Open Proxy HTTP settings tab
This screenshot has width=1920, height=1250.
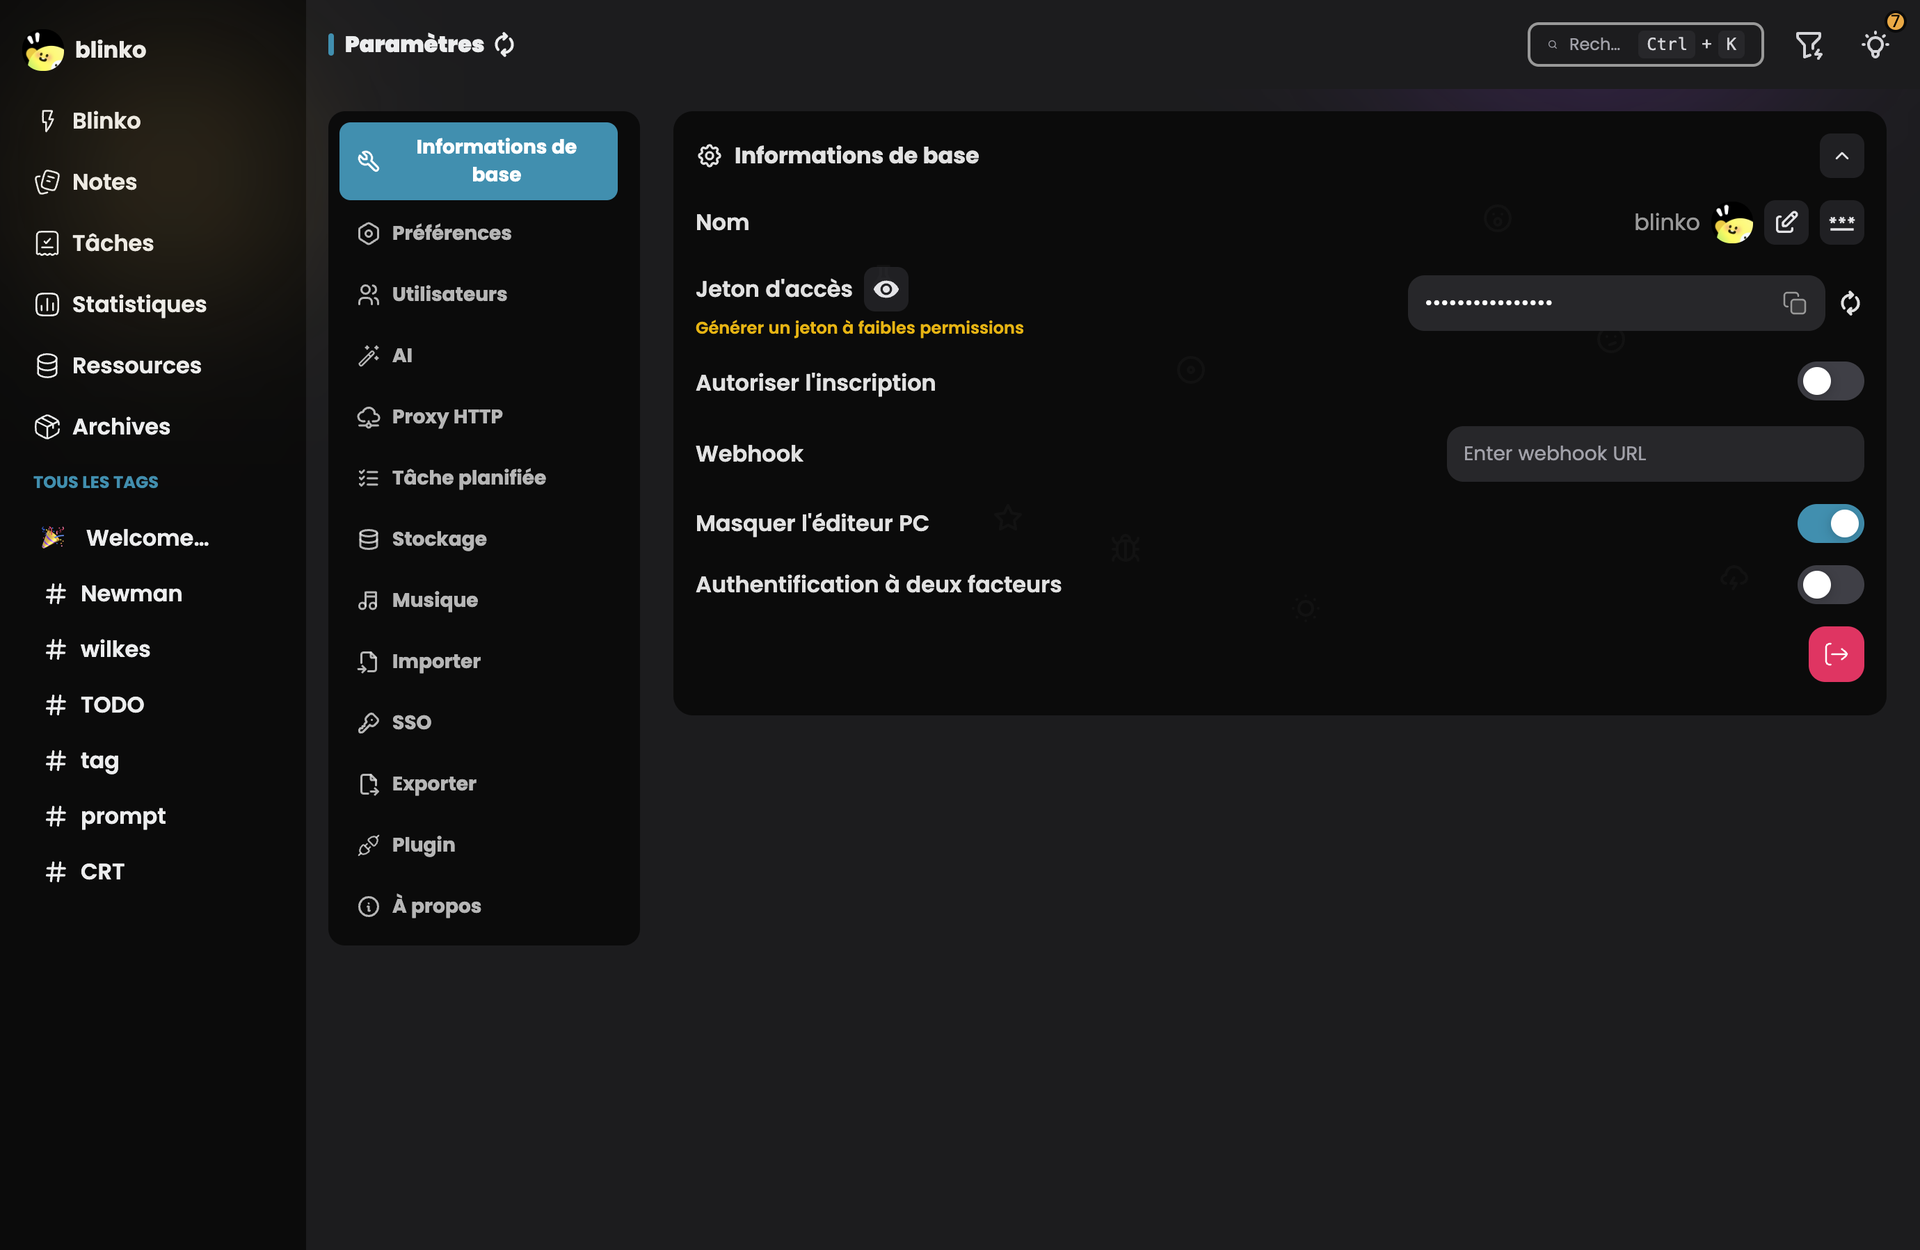[478, 416]
